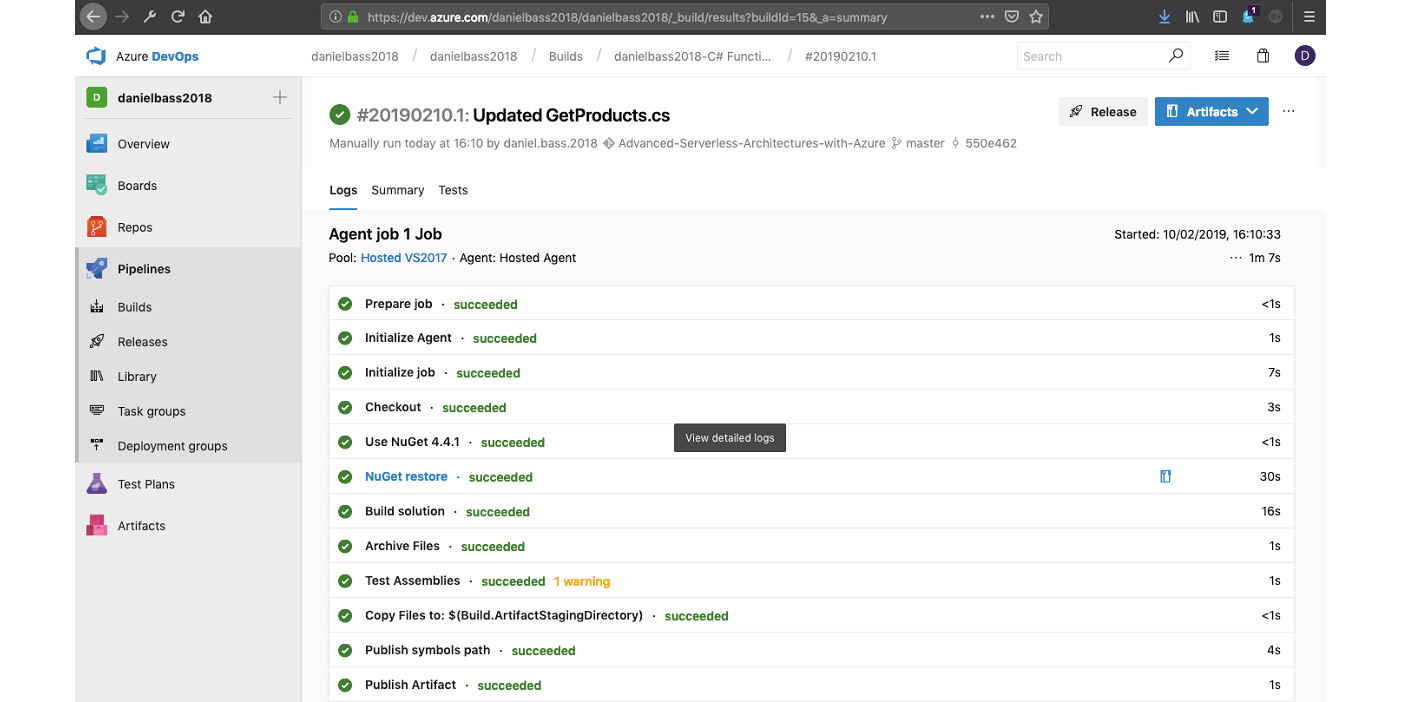Open the Publish symbols path log row

(811, 650)
